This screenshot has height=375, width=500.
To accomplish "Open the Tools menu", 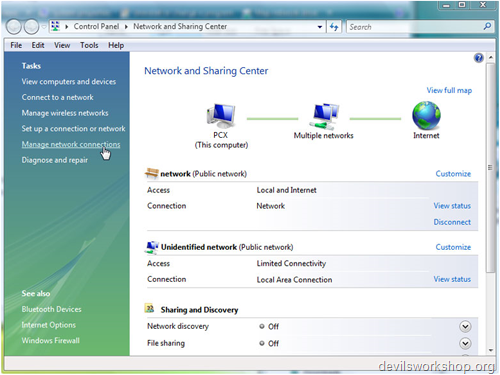I will (x=89, y=45).
